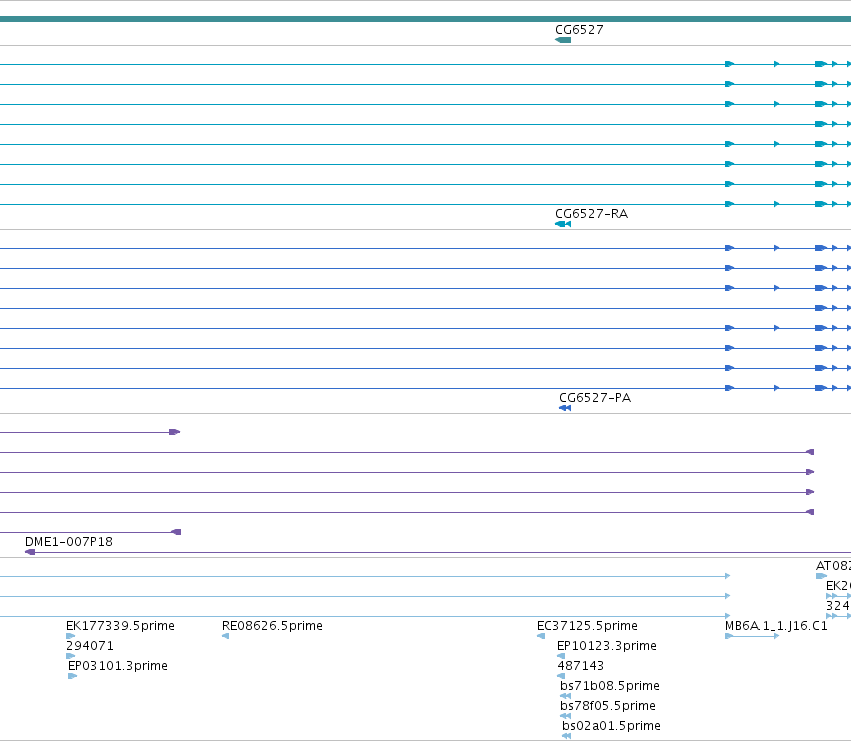Select the bs71b08.5prime feature glyph
This screenshot has width=851, height=741.
coord(566,696)
